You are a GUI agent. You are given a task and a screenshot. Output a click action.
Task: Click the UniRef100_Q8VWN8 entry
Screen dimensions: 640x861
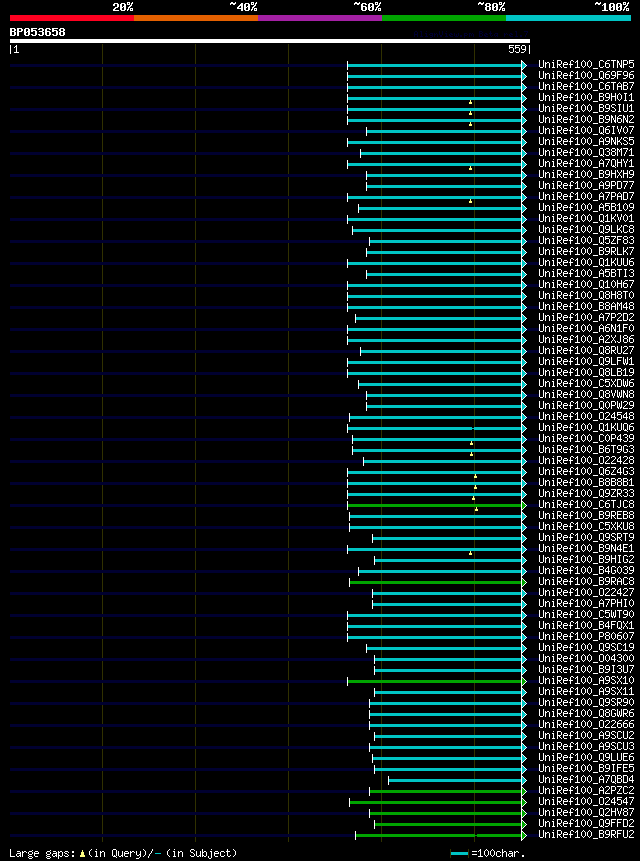click(x=586, y=394)
